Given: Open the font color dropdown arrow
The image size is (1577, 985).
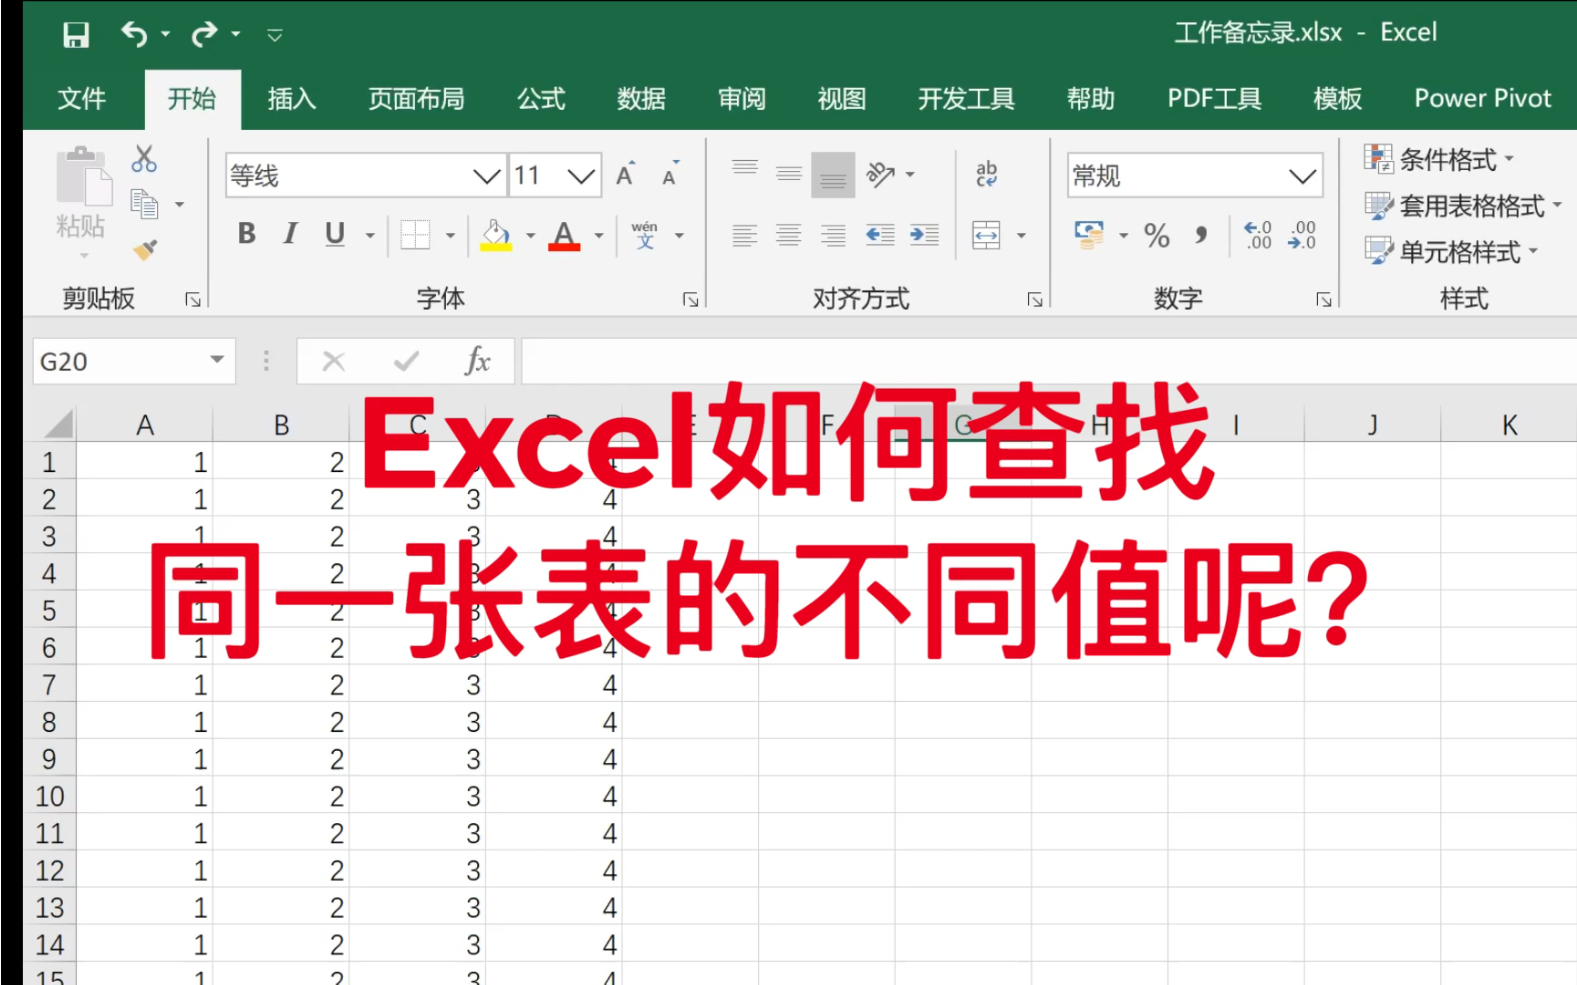Looking at the screenshot, I should [599, 236].
